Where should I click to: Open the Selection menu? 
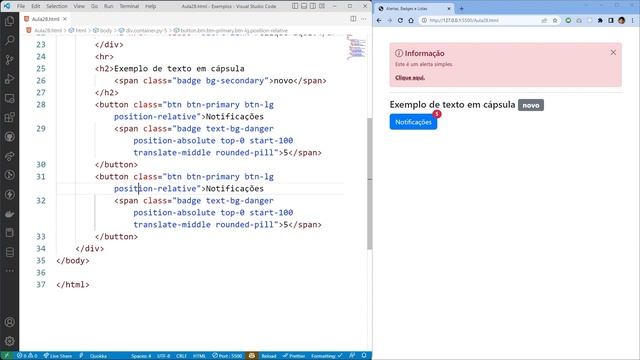coord(57,6)
